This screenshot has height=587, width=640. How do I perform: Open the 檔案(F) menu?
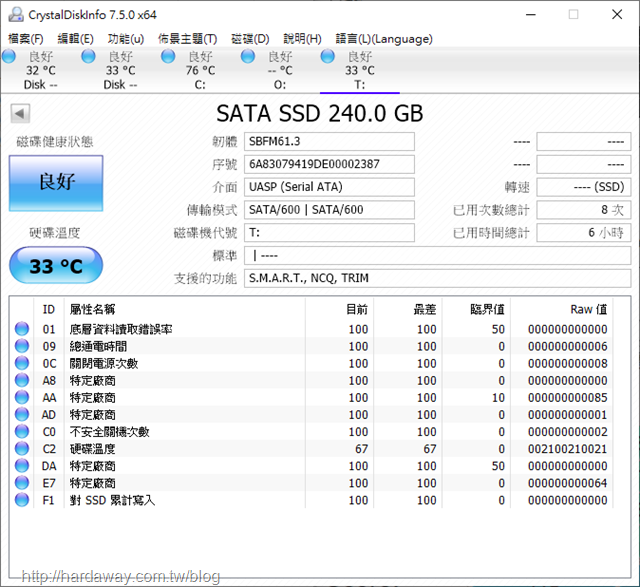(26, 39)
